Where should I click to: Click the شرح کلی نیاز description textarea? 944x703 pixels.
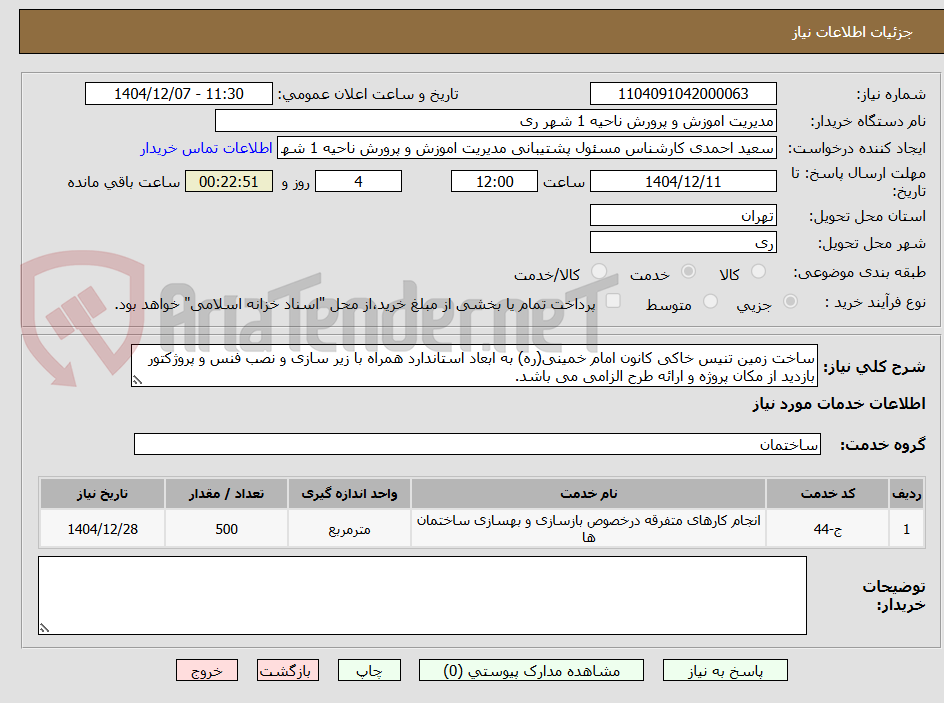coord(474,366)
